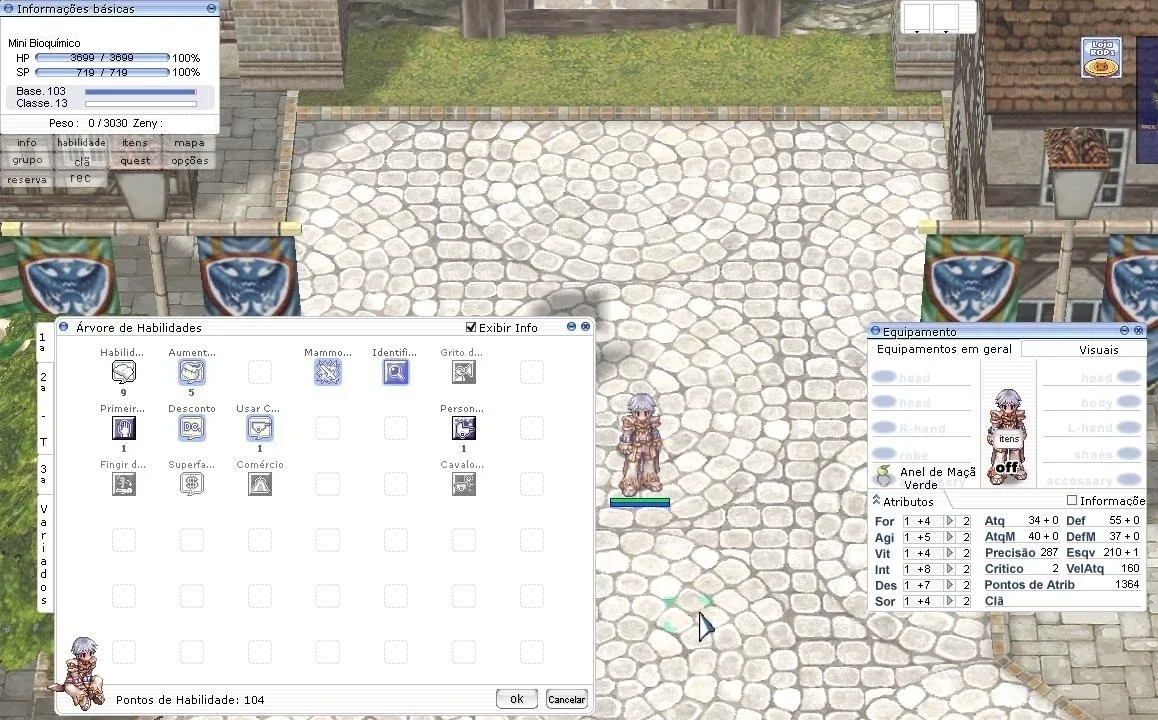Select the Usar C... skill icon
The width and height of the screenshot is (1158, 720).
tap(260, 428)
